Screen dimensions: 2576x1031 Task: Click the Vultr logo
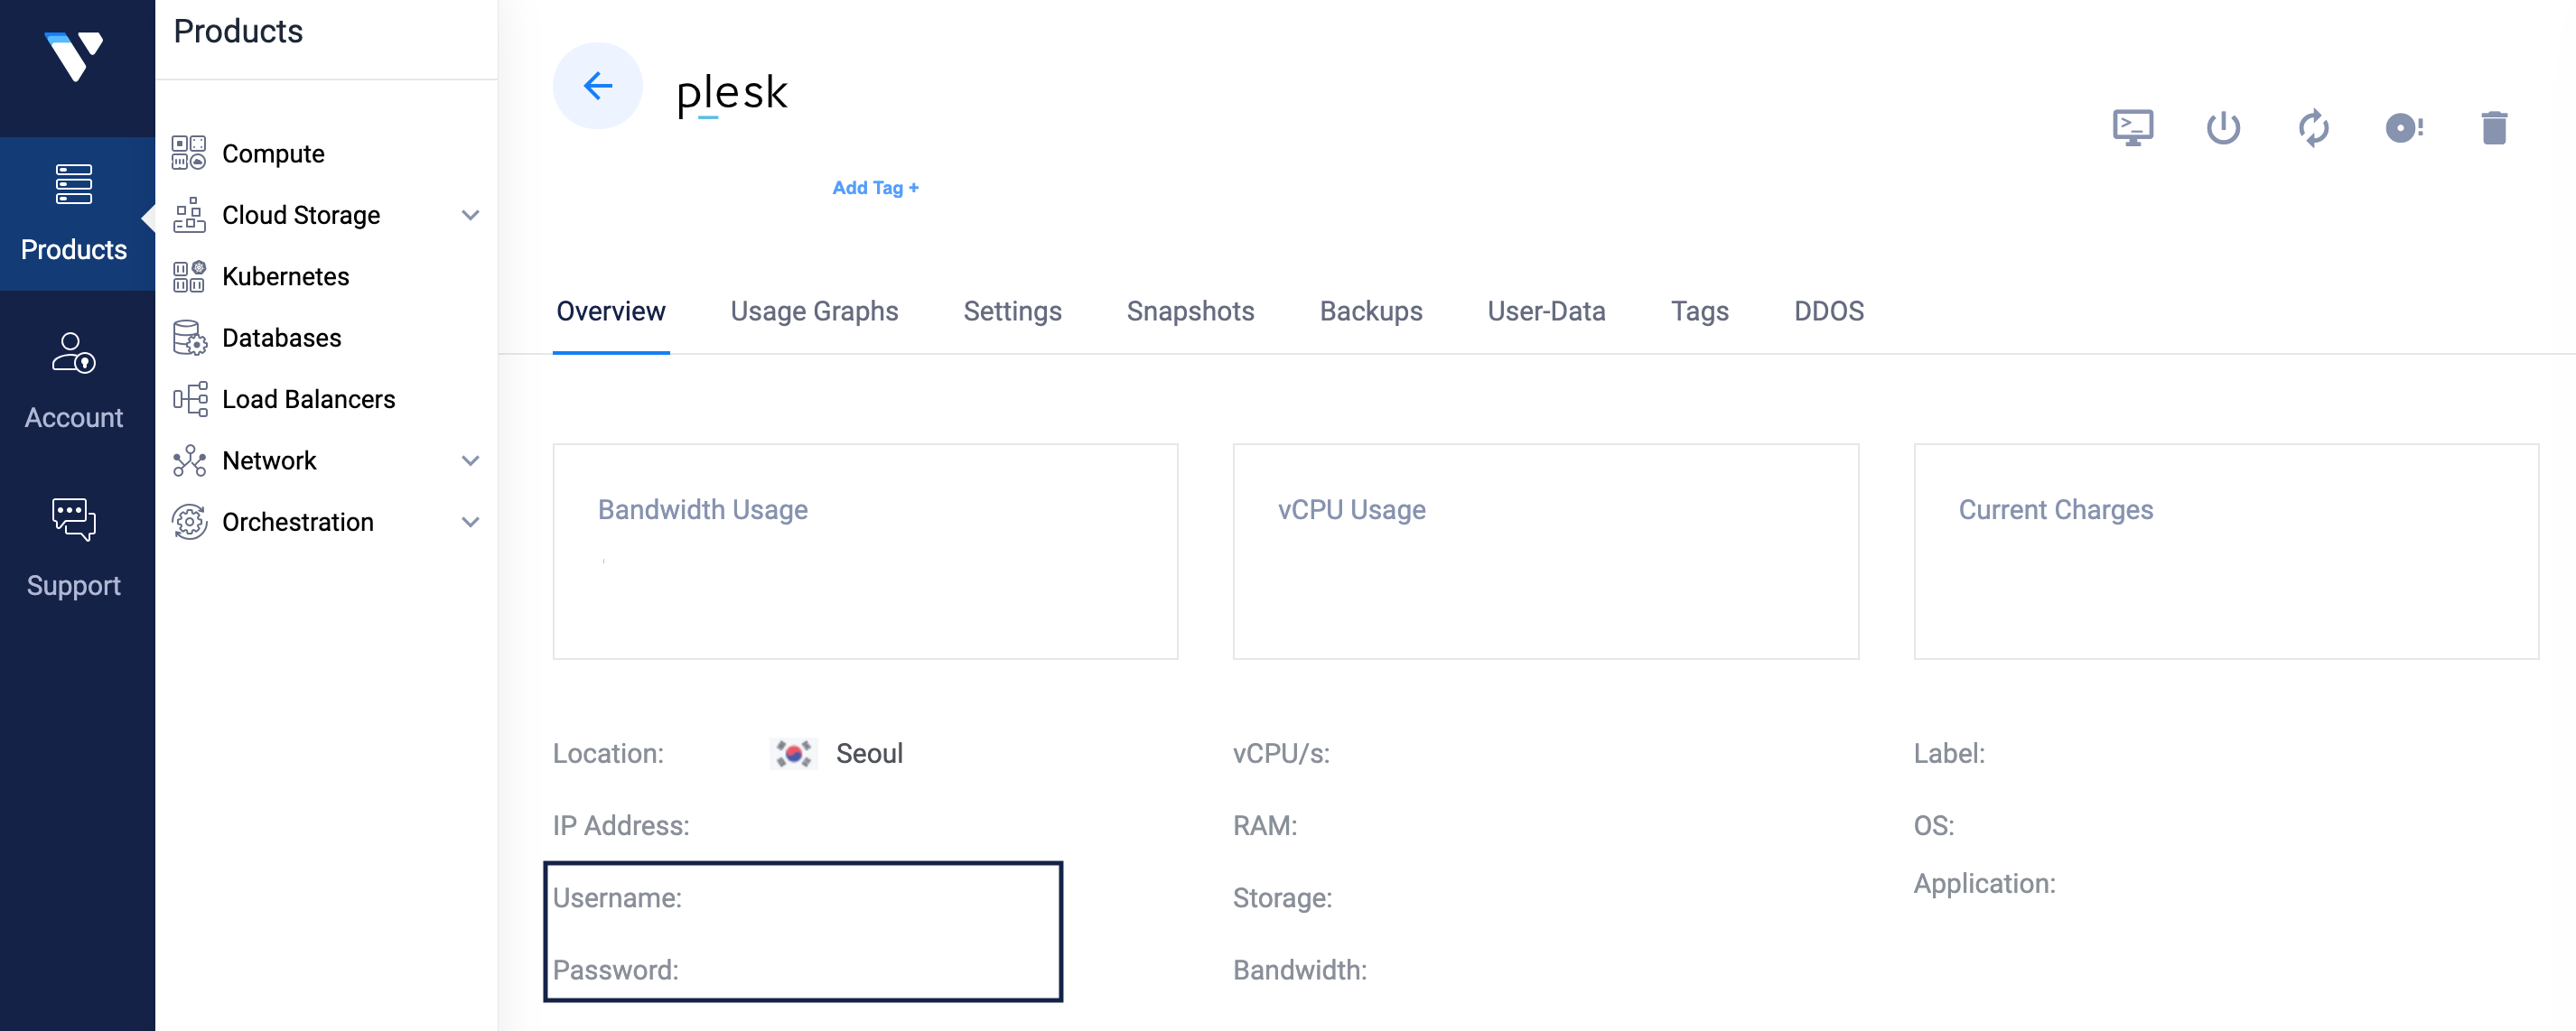pyautogui.click(x=74, y=56)
